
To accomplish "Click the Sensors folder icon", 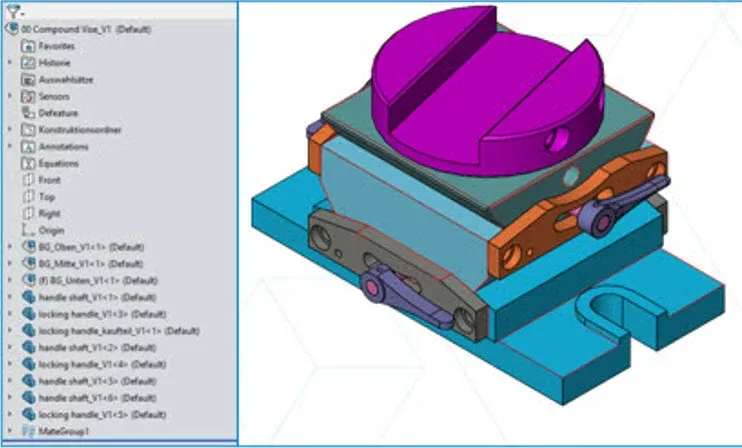I will click(x=28, y=96).
